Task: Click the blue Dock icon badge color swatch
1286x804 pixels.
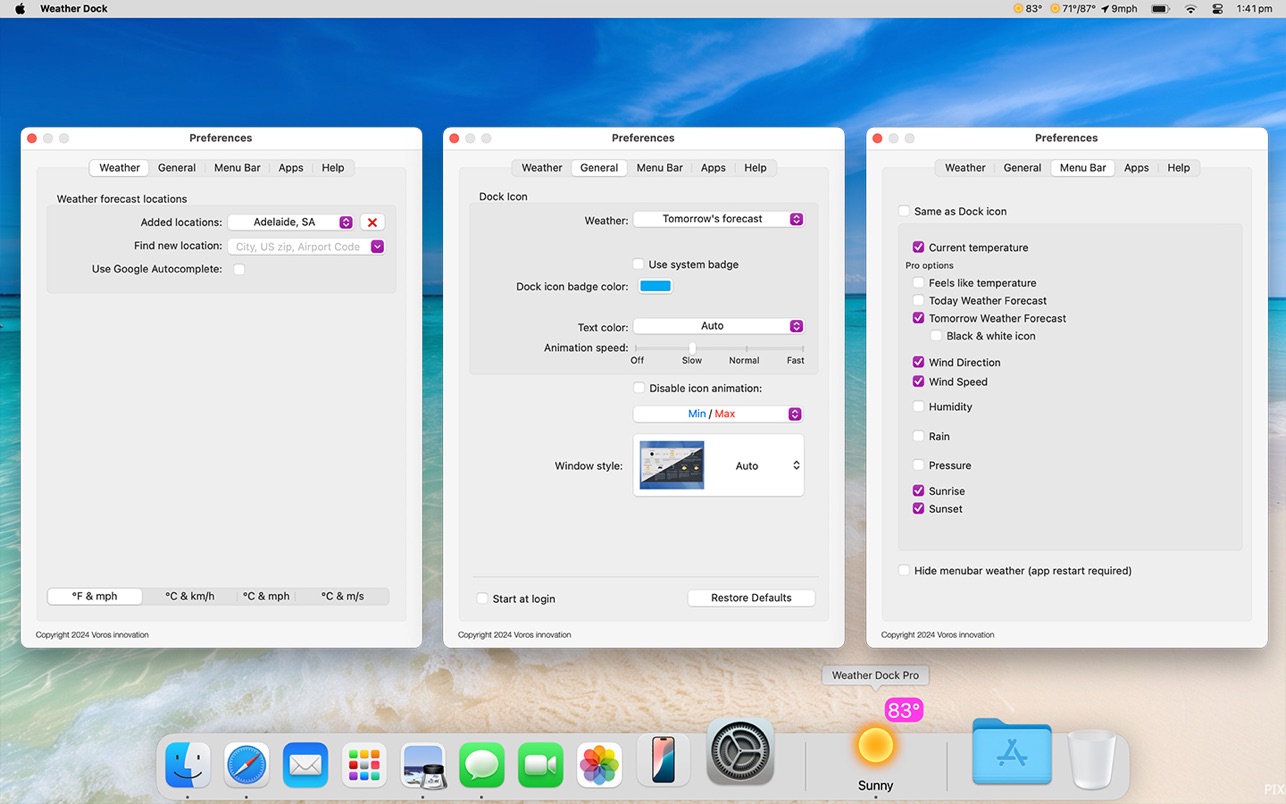Action: tap(656, 286)
